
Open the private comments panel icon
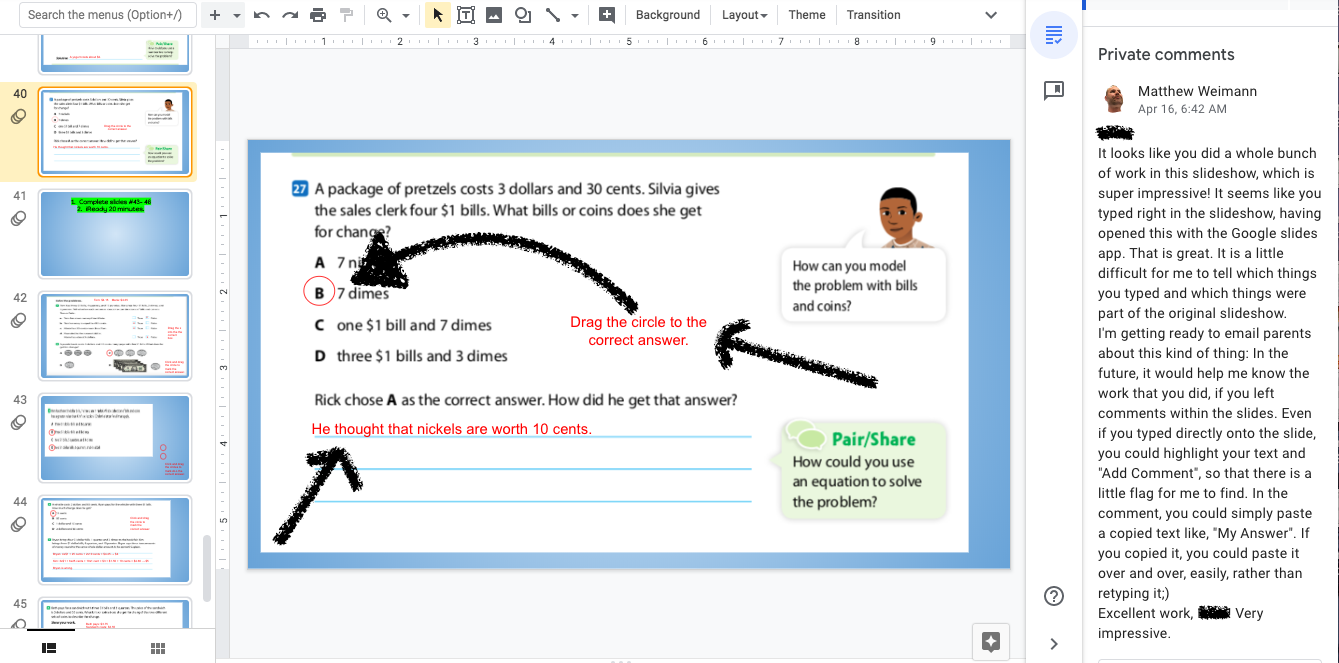[1053, 36]
